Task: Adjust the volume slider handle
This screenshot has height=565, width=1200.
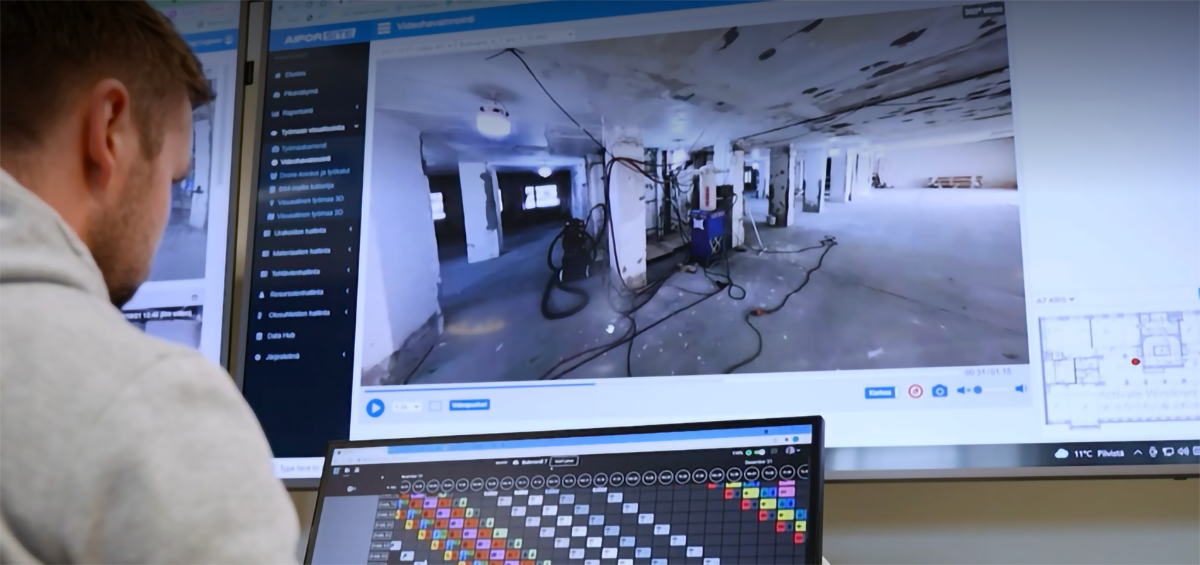Action: 977,390
